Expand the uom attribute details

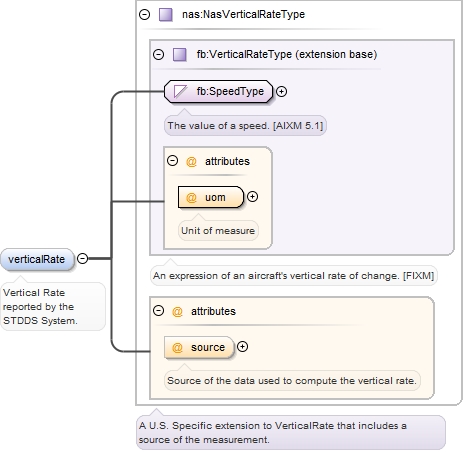click(252, 197)
